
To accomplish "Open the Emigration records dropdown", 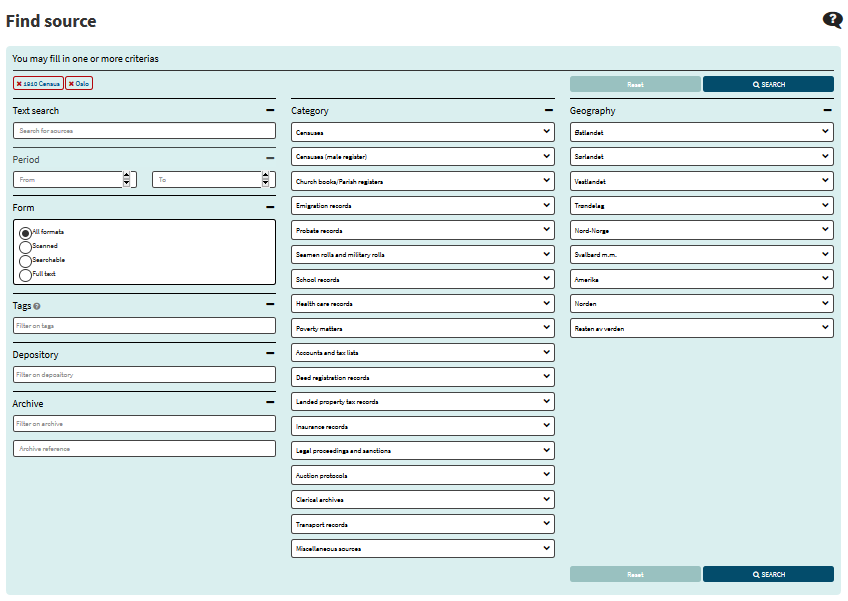I will pyautogui.click(x=422, y=205).
